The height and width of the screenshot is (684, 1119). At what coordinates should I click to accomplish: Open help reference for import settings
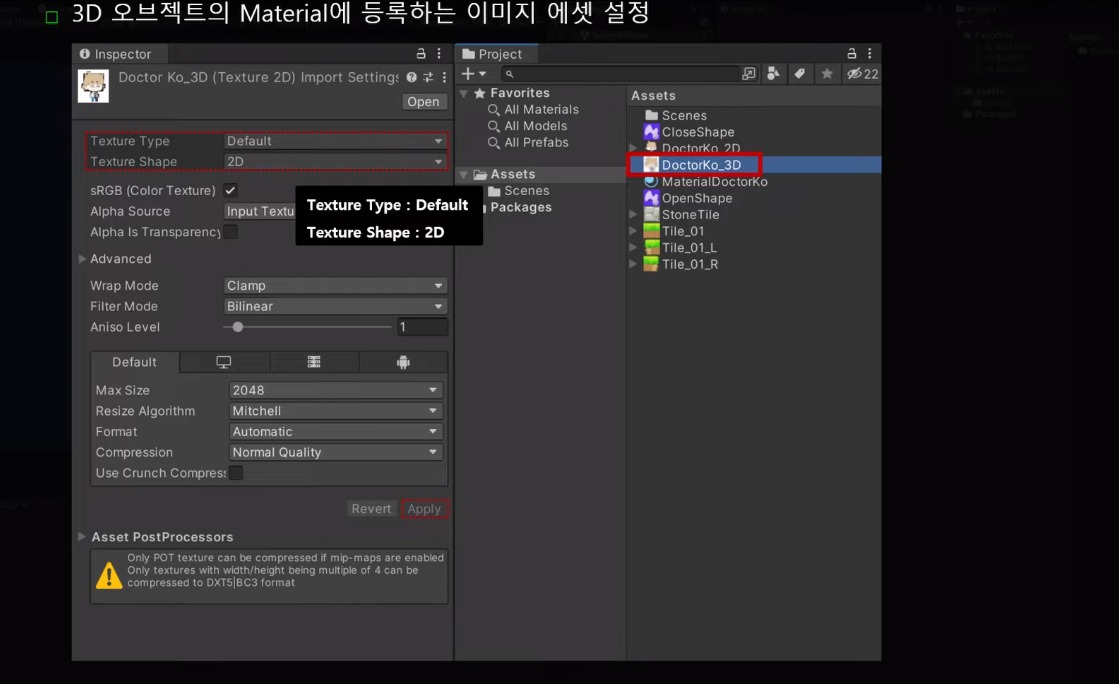412,77
